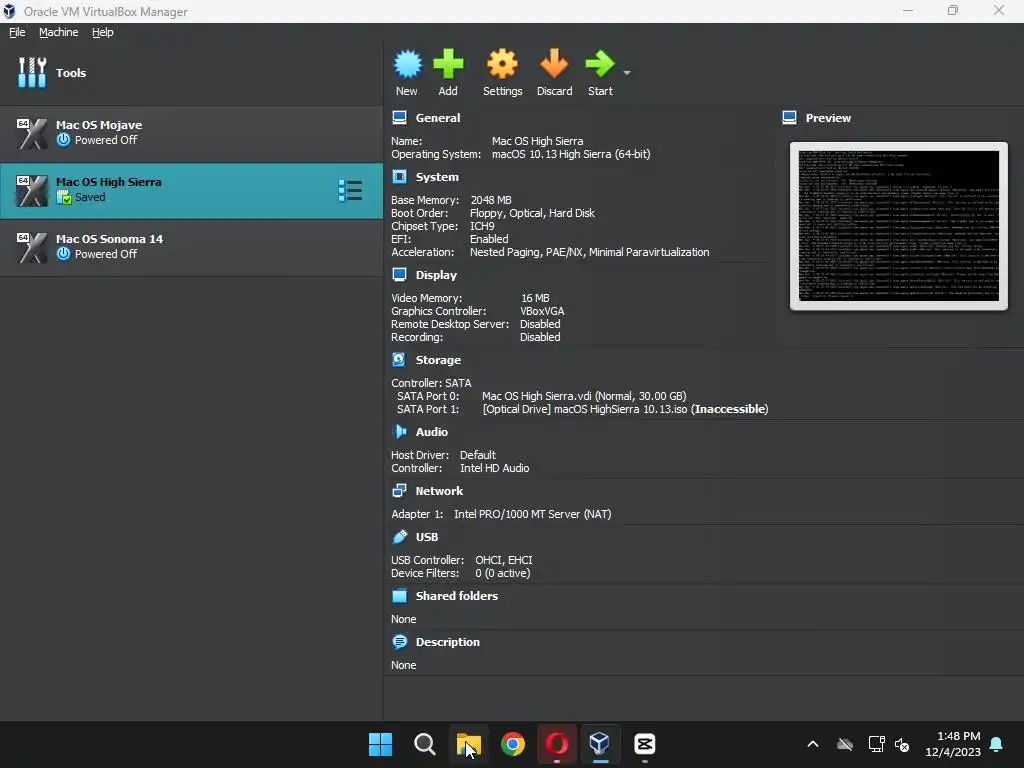This screenshot has width=1024, height=768.
Task: Open Windows taskbar search
Action: (424, 744)
